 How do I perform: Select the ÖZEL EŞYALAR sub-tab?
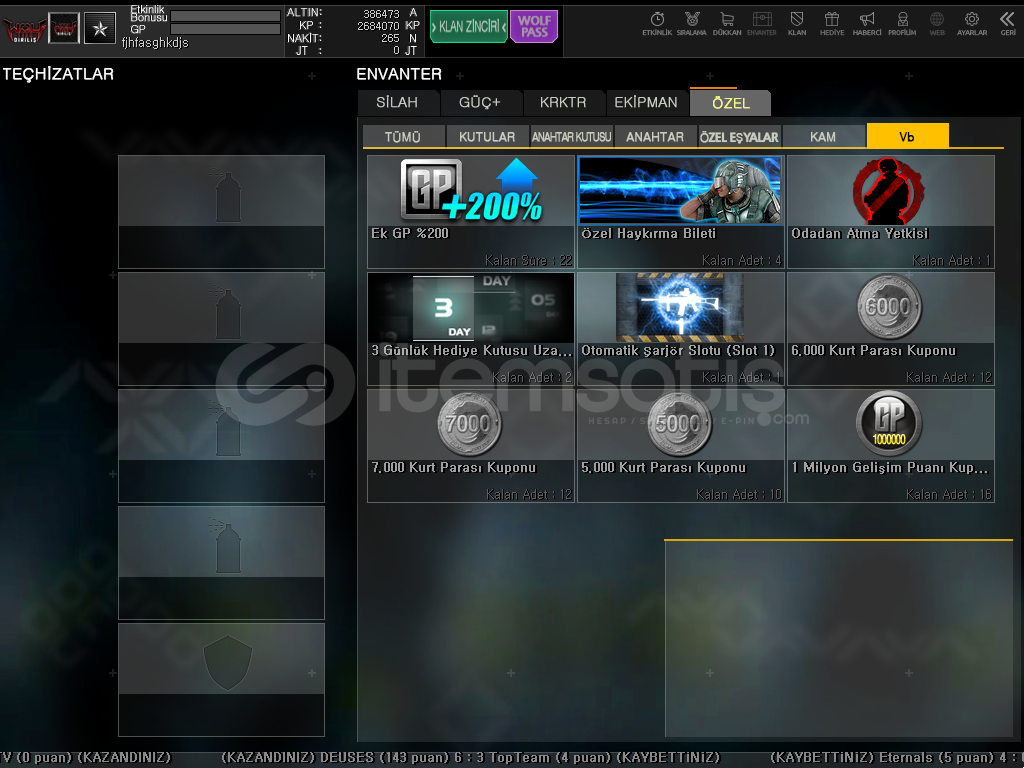click(x=739, y=136)
